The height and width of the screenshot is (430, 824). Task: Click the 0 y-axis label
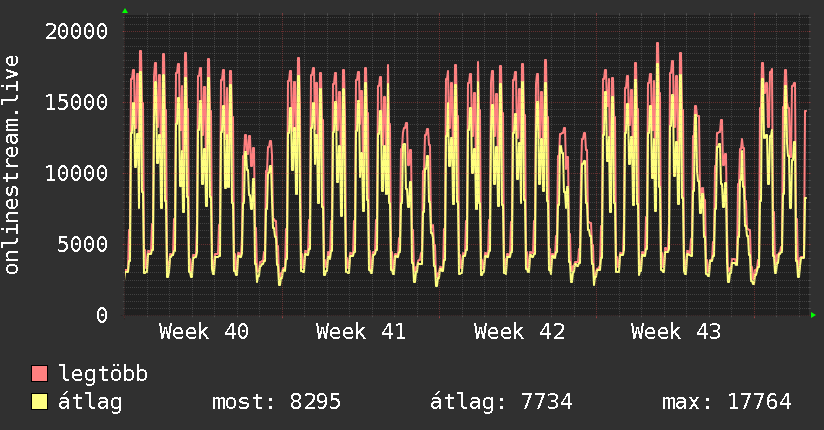(102, 315)
